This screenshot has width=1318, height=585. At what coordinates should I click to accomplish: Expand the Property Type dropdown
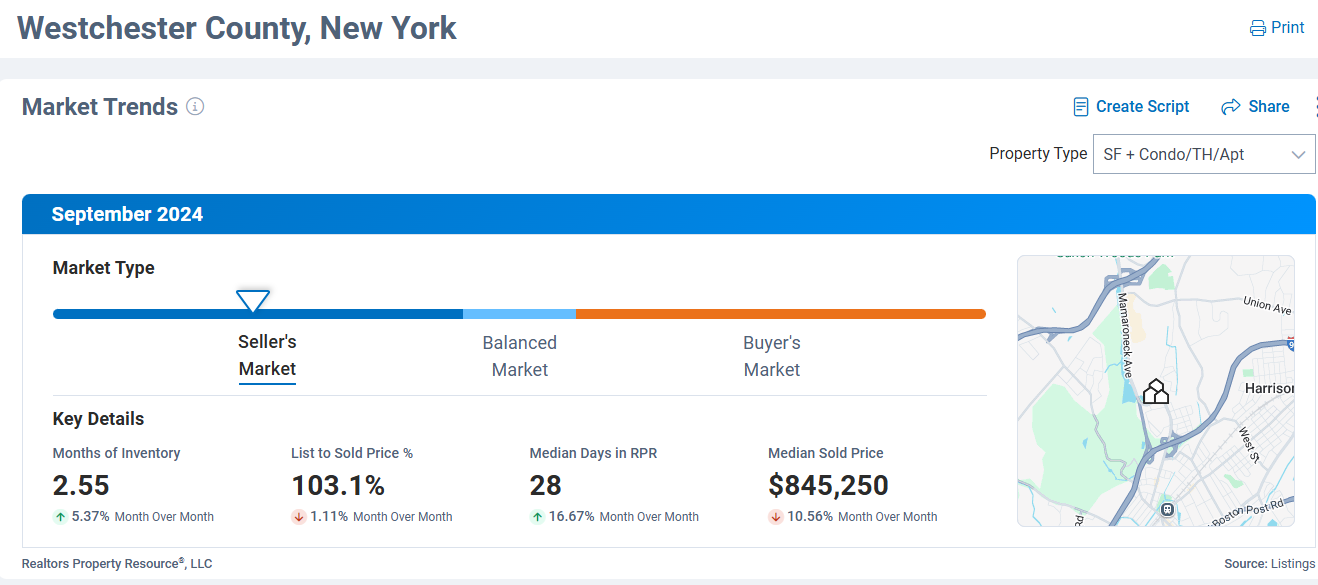[x=1204, y=154]
